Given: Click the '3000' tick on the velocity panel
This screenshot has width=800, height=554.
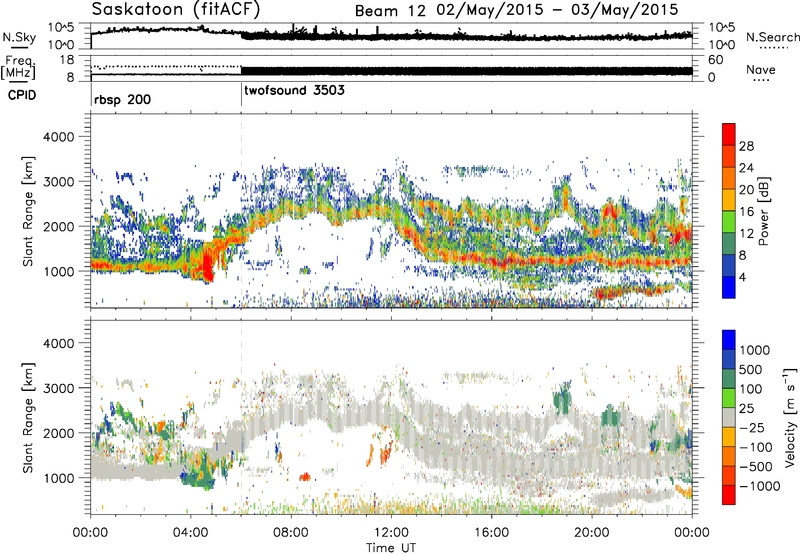Looking at the screenshot, I should (x=58, y=388).
